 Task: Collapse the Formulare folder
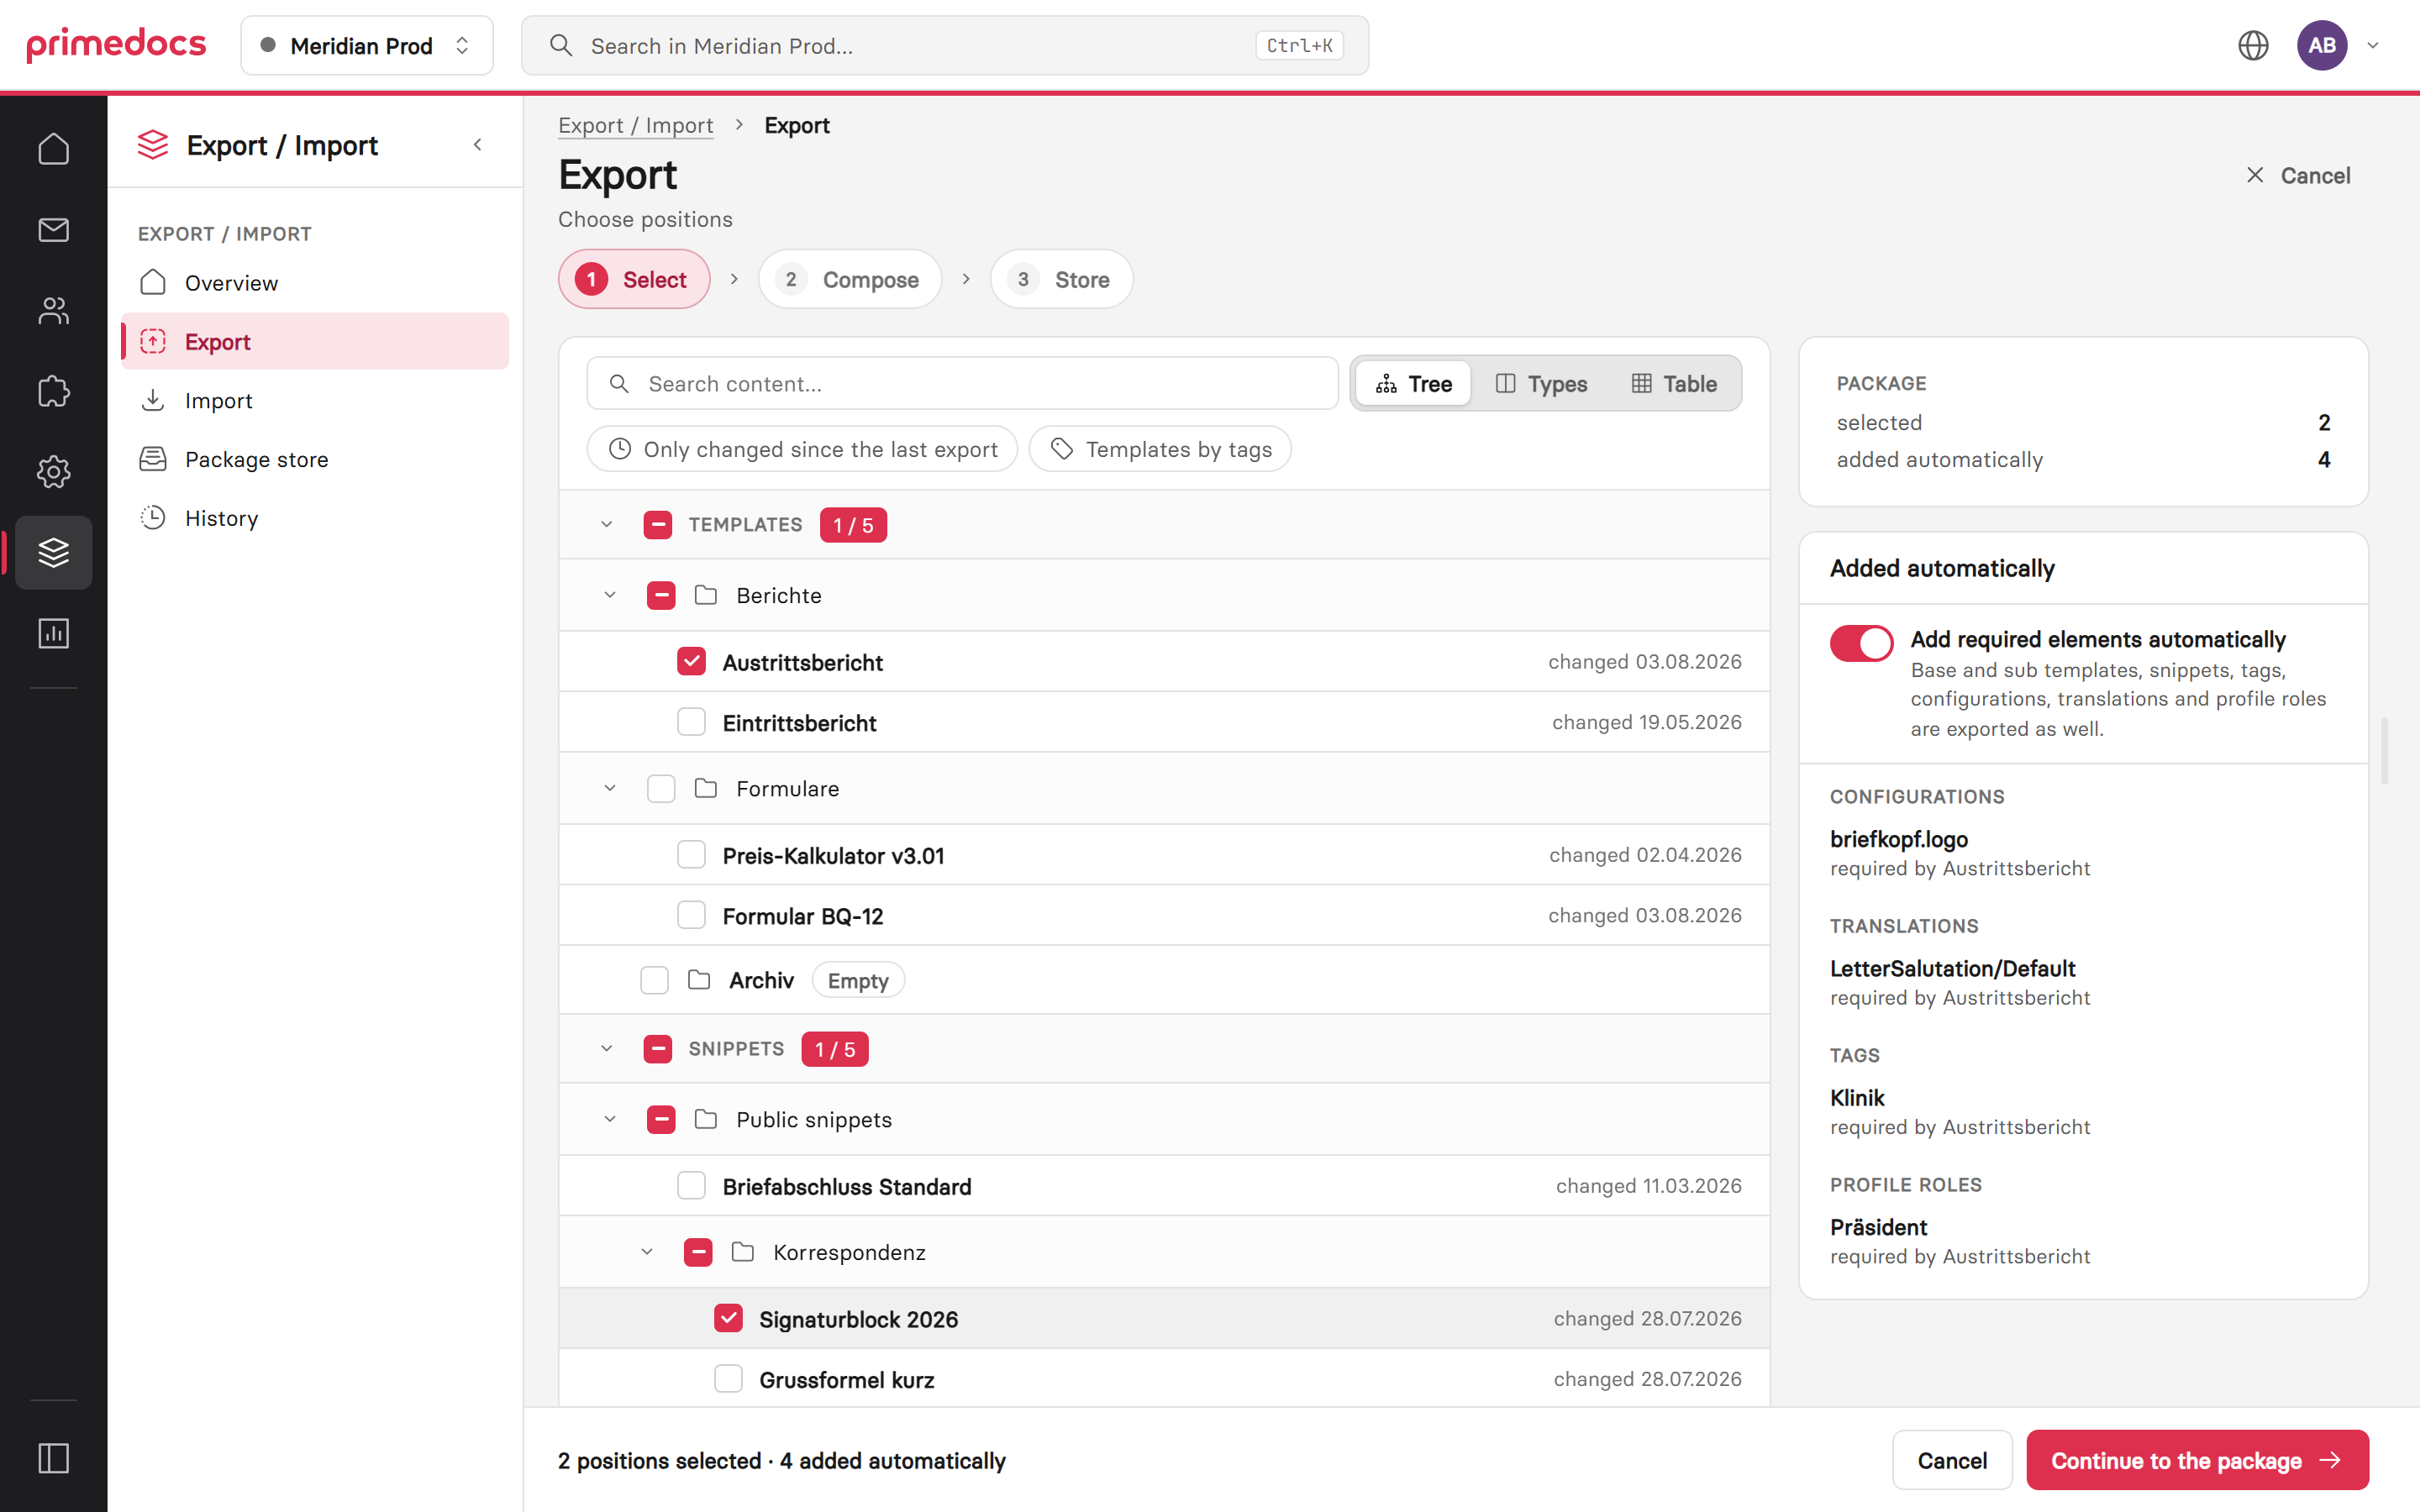coord(610,789)
